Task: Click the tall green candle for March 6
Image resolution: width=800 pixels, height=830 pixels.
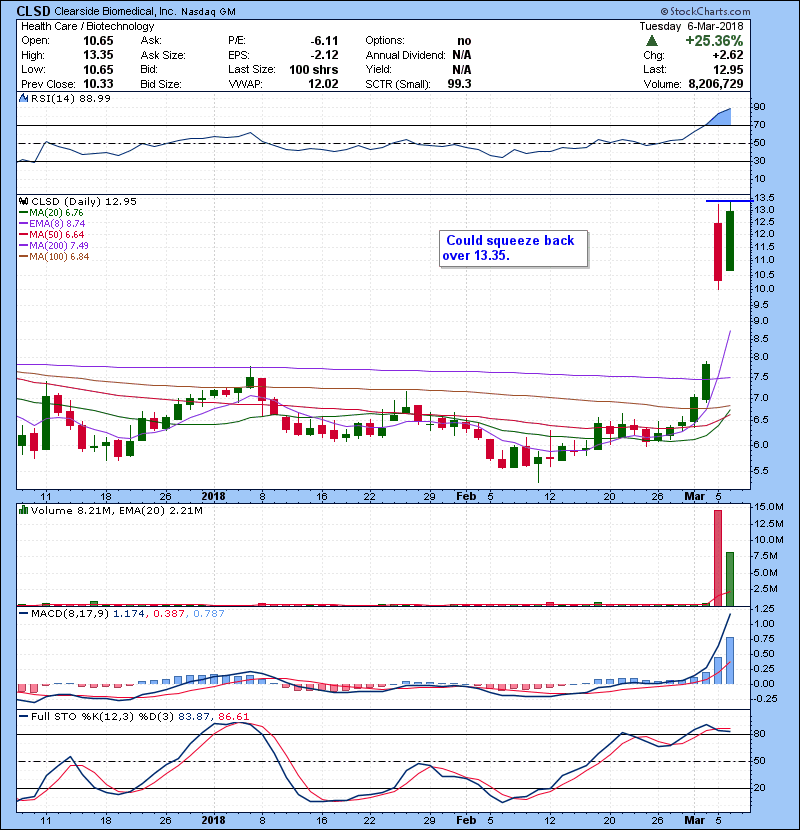Action: coord(730,241)
